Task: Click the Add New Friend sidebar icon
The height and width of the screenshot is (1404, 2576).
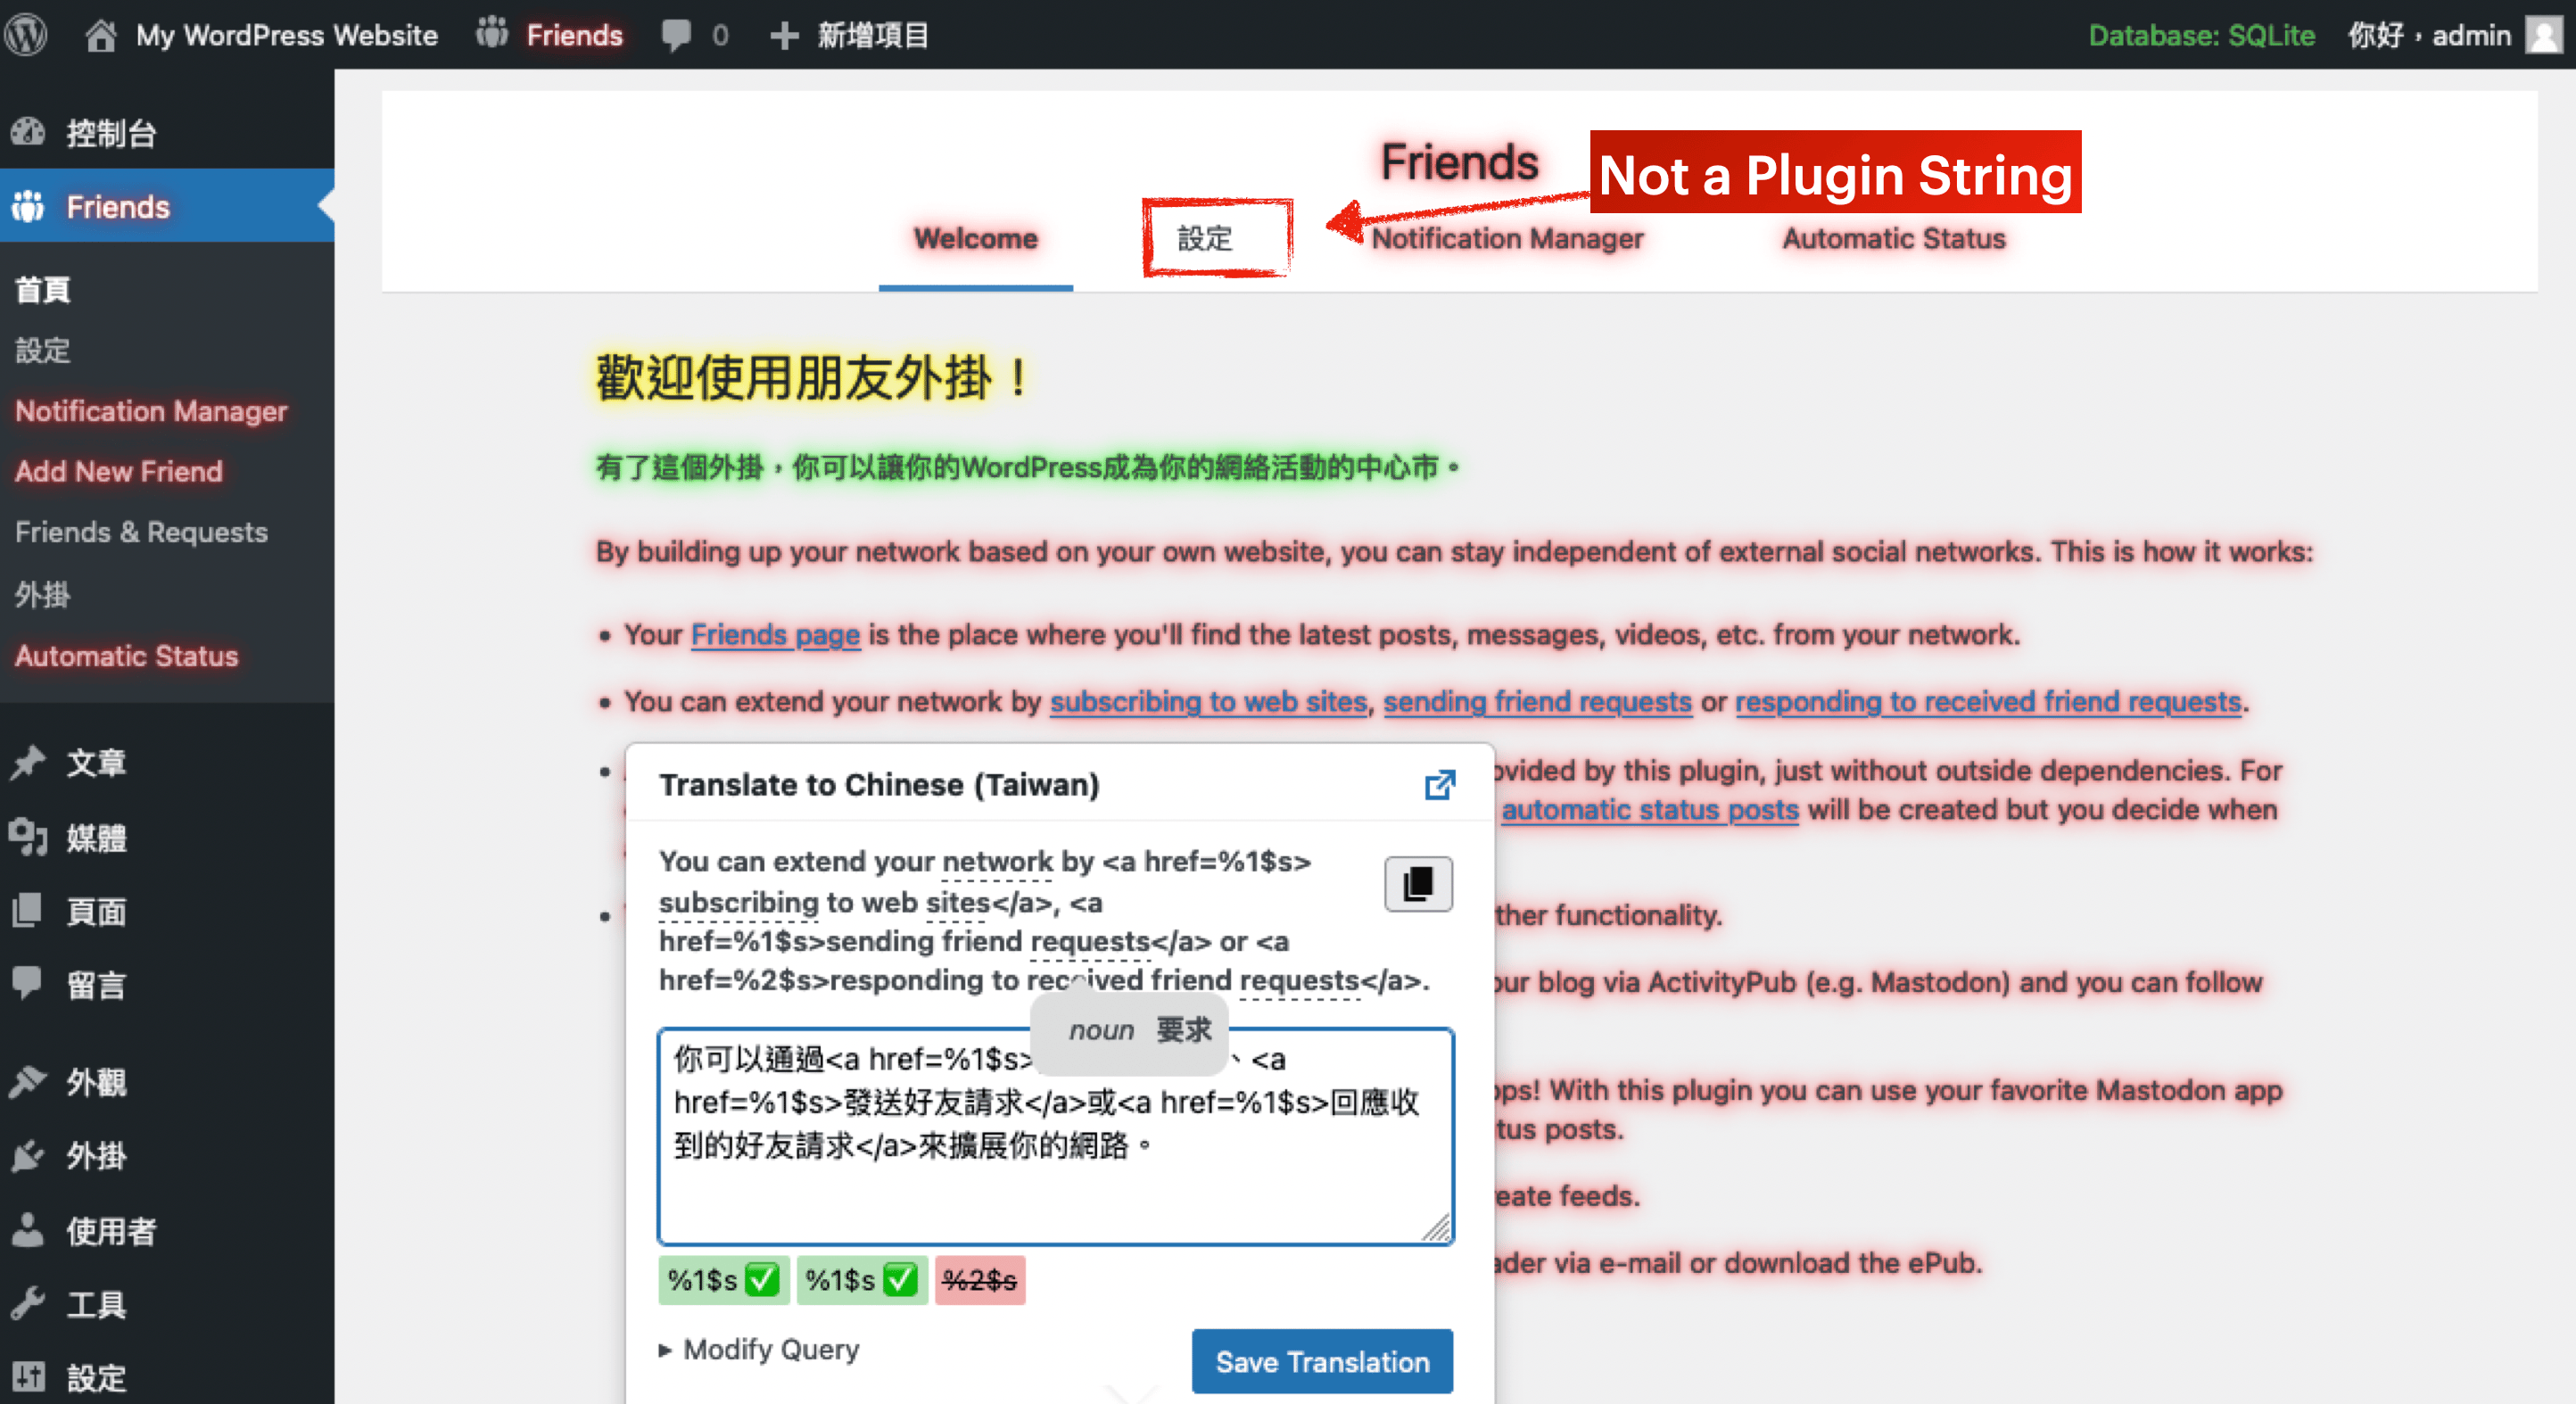Action: (x=118, y=470)
